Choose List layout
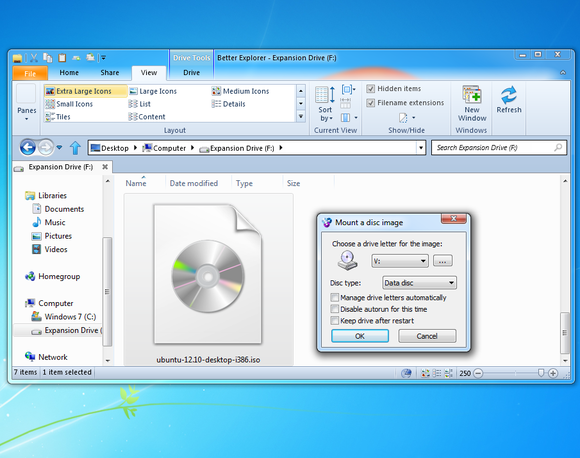This screenshot has width=580, height=458. click(139, 104)
